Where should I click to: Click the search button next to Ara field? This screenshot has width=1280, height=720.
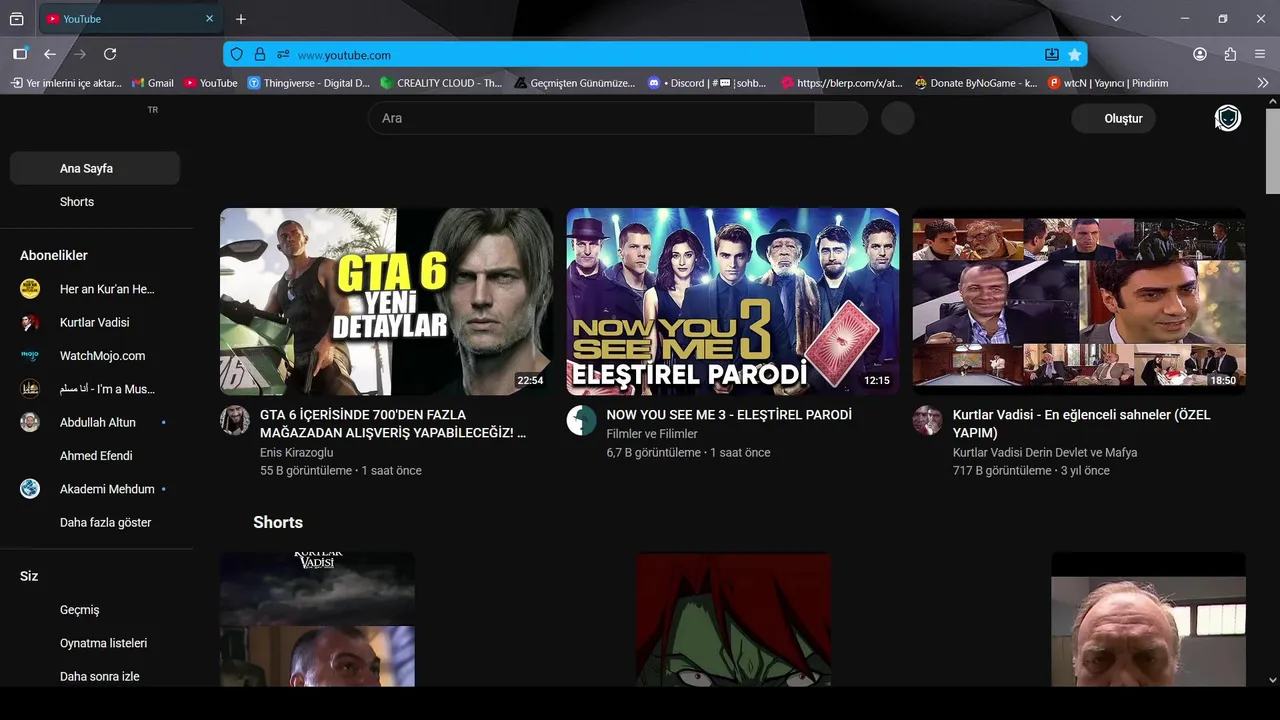click(841, 118)
